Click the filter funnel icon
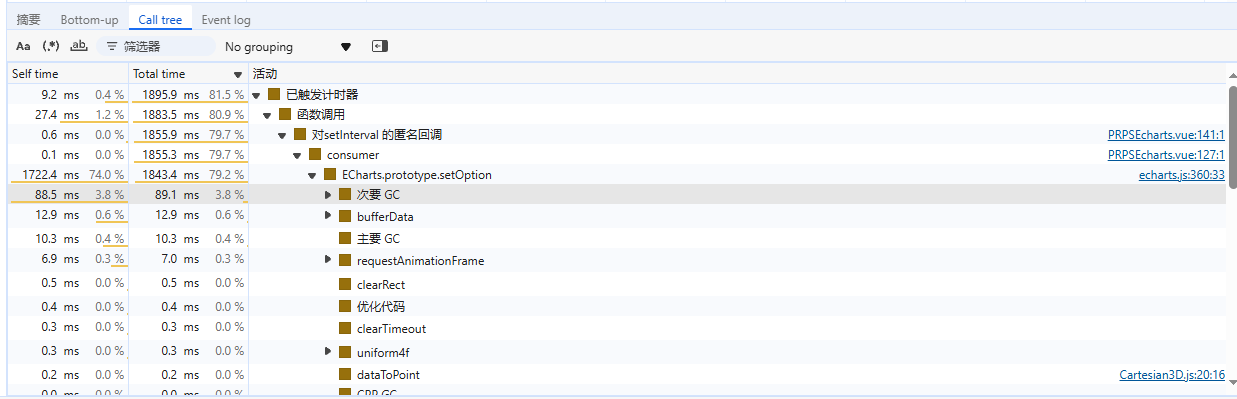The image size is (1237, 399). click(x=111, y=46)
